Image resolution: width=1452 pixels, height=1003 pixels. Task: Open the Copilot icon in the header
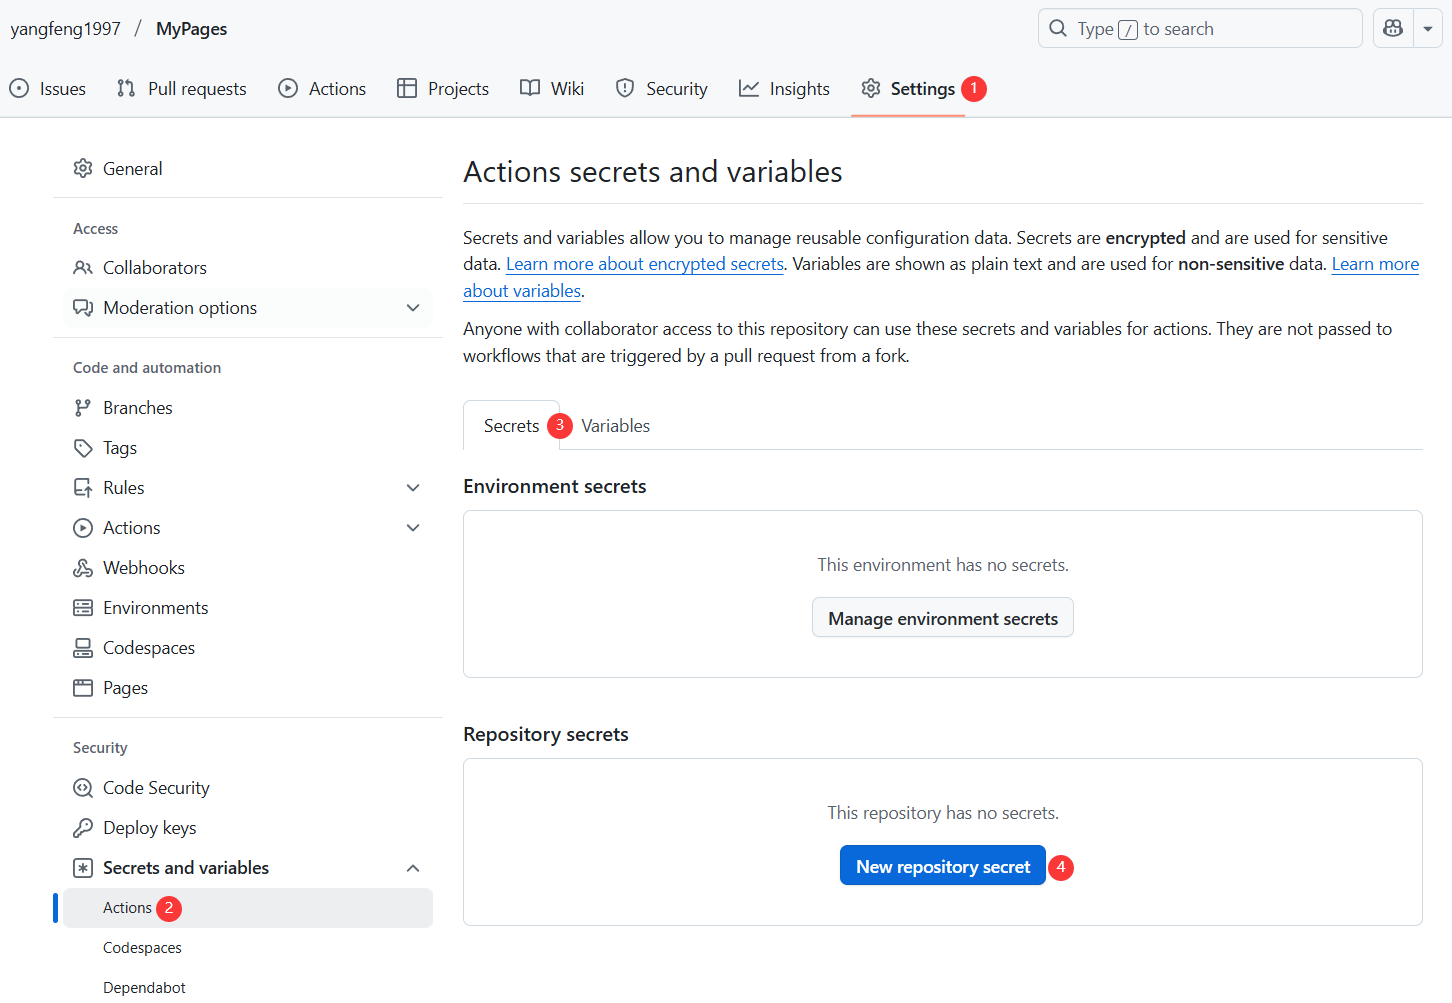point(1393,29)
